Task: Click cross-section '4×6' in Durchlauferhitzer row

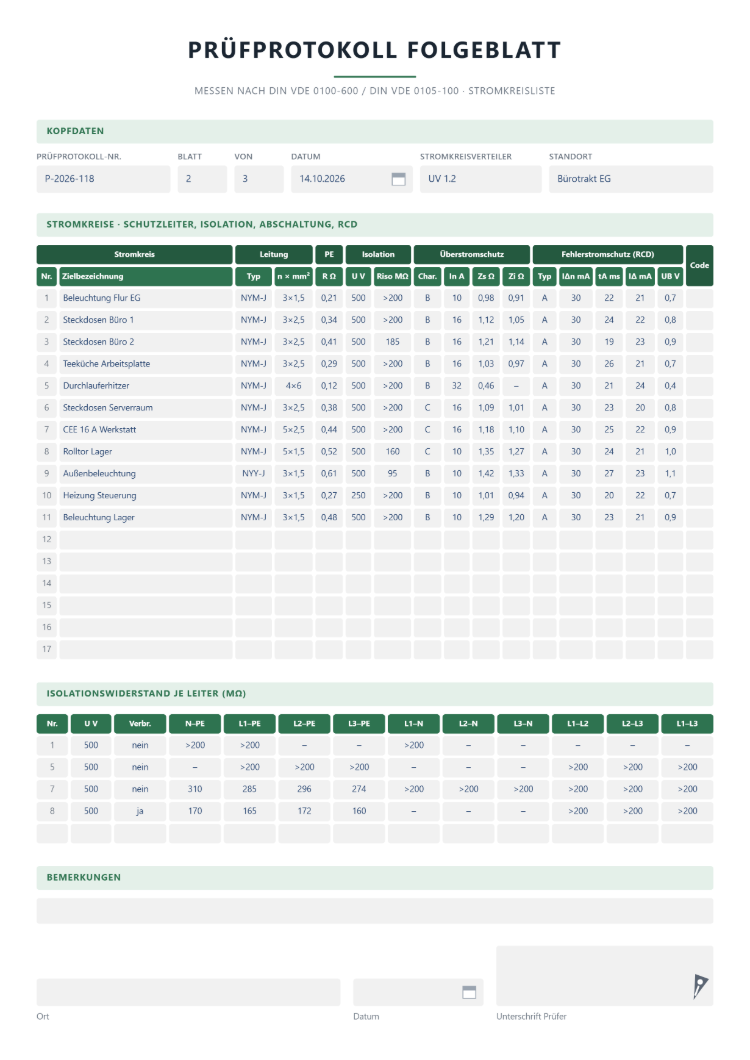Action: (x=294, y=386)
